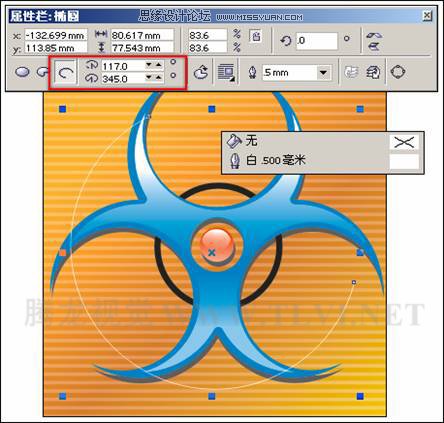Select the Ellipse shape type icon

[22, 72]
